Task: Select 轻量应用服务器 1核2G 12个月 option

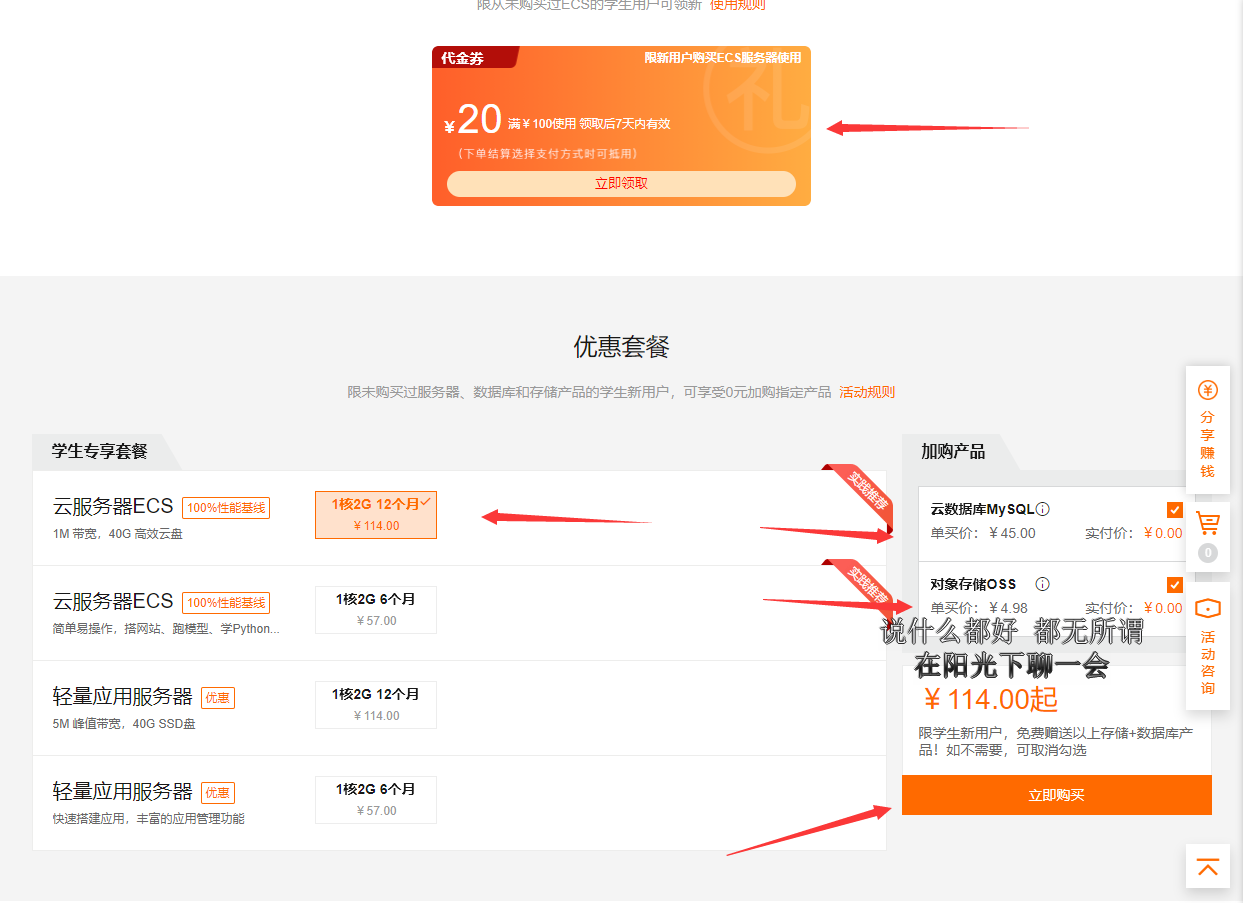Action: pos(376,705)
